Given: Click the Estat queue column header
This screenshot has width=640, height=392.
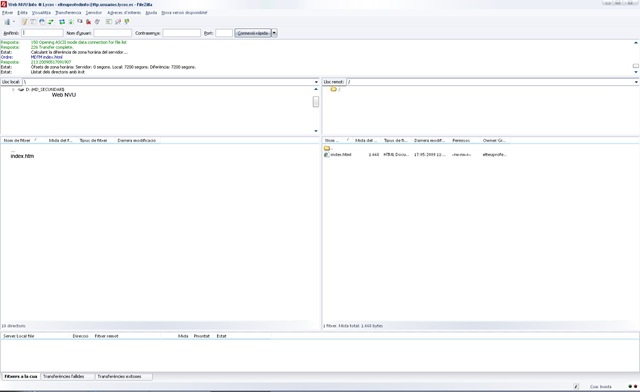Looking at the screenshot, I should click(x=222, y=336).
